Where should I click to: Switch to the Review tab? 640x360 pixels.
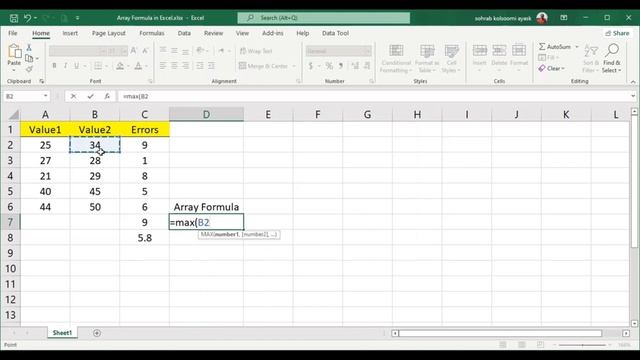click(213, 33)
